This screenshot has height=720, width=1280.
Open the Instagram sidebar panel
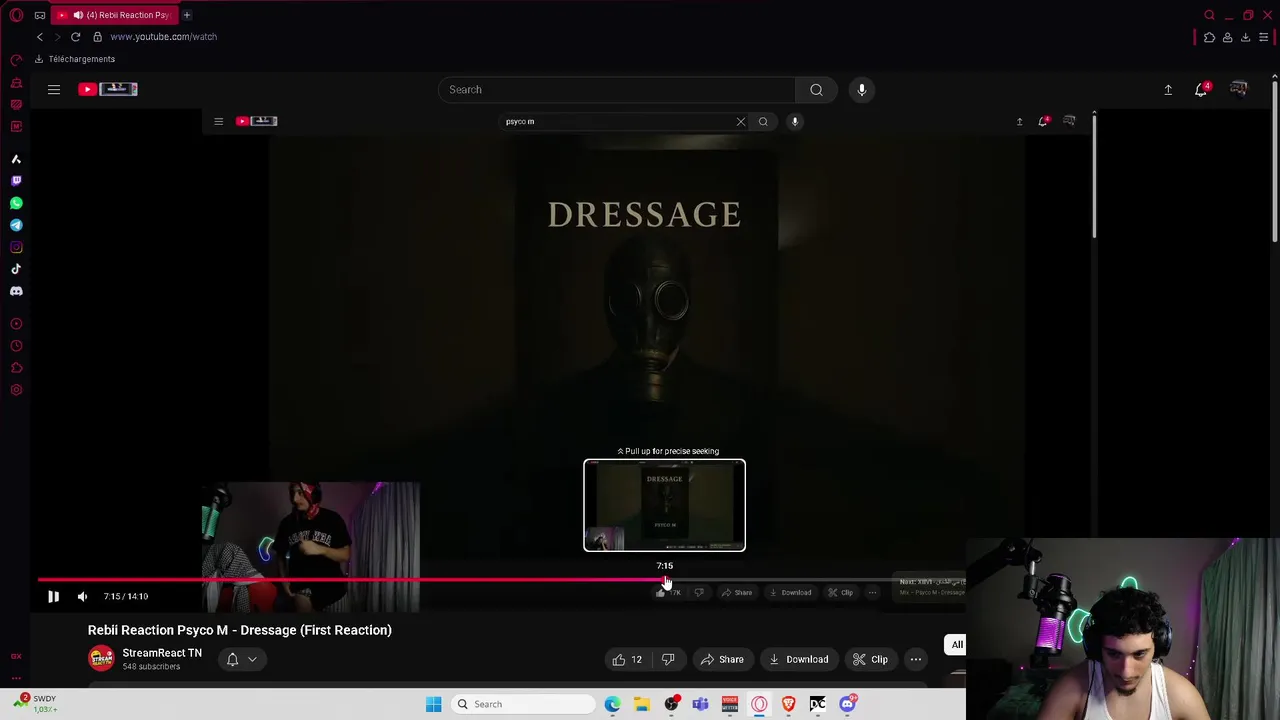pyautogui.click(x=16, y=247)
